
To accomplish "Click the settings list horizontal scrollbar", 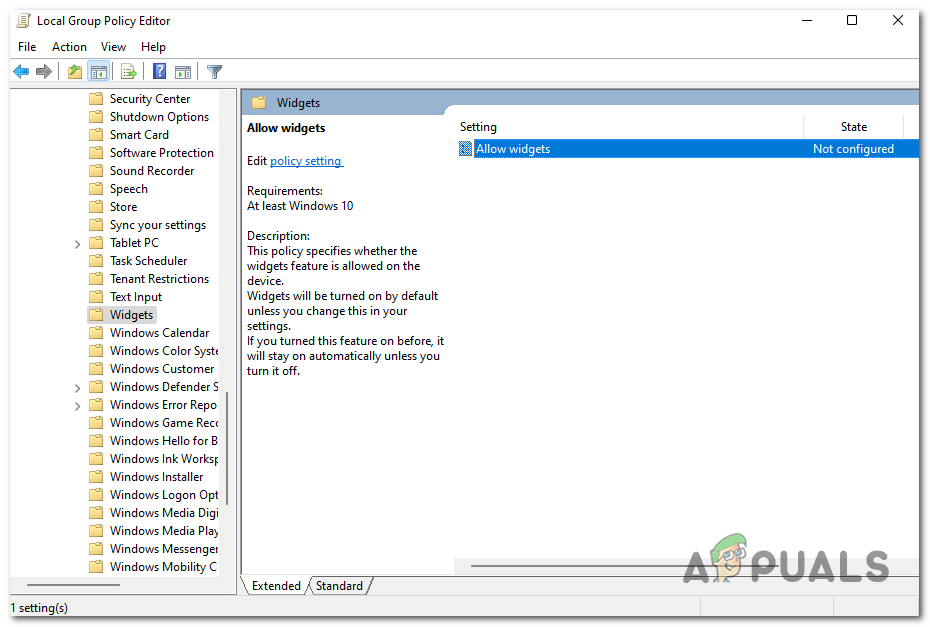I will coord(623,566).
